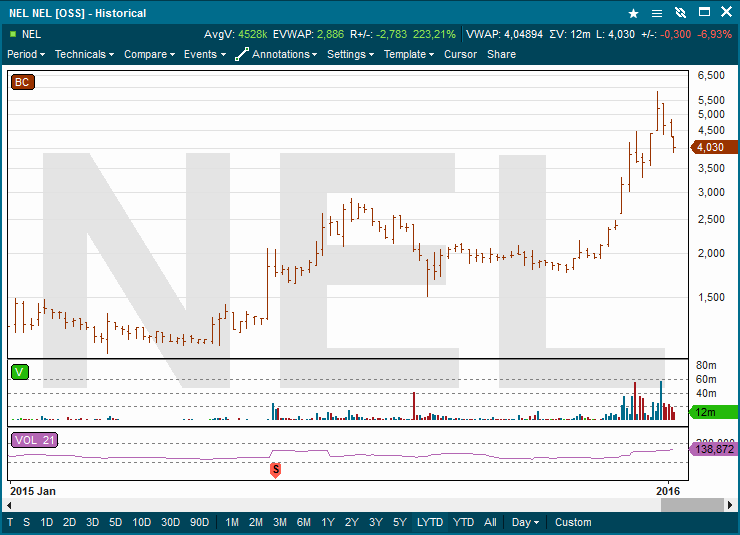Select the 3Y period
This screenshot has width=740, height=535.
pyautogui.click(x=376, y=522)
